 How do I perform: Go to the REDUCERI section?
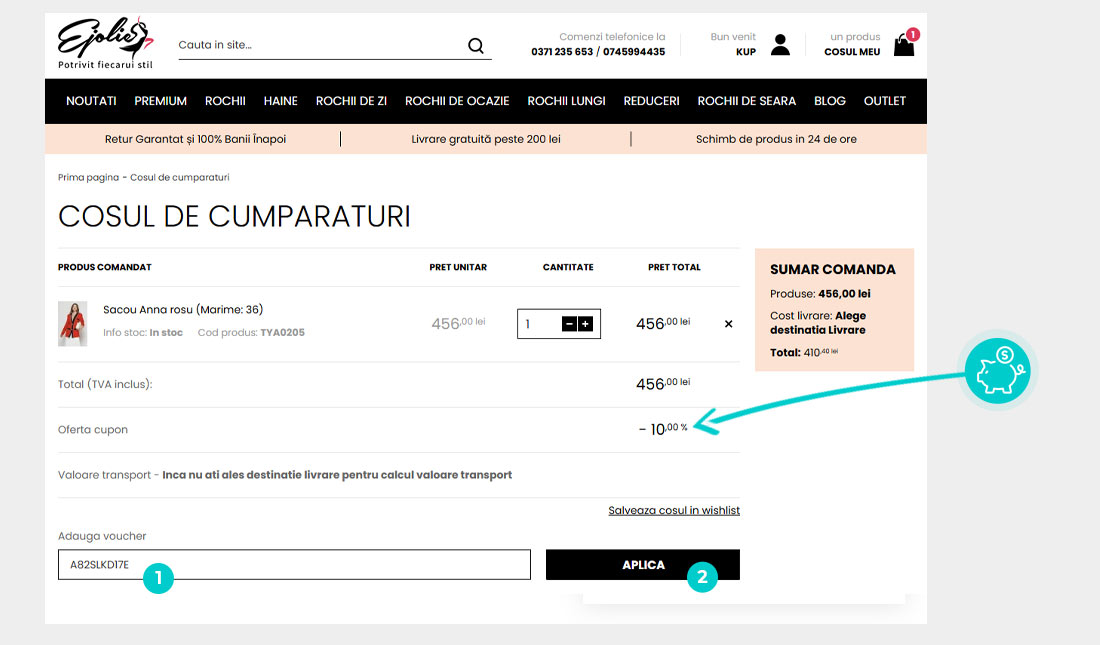tap(651, 101)
